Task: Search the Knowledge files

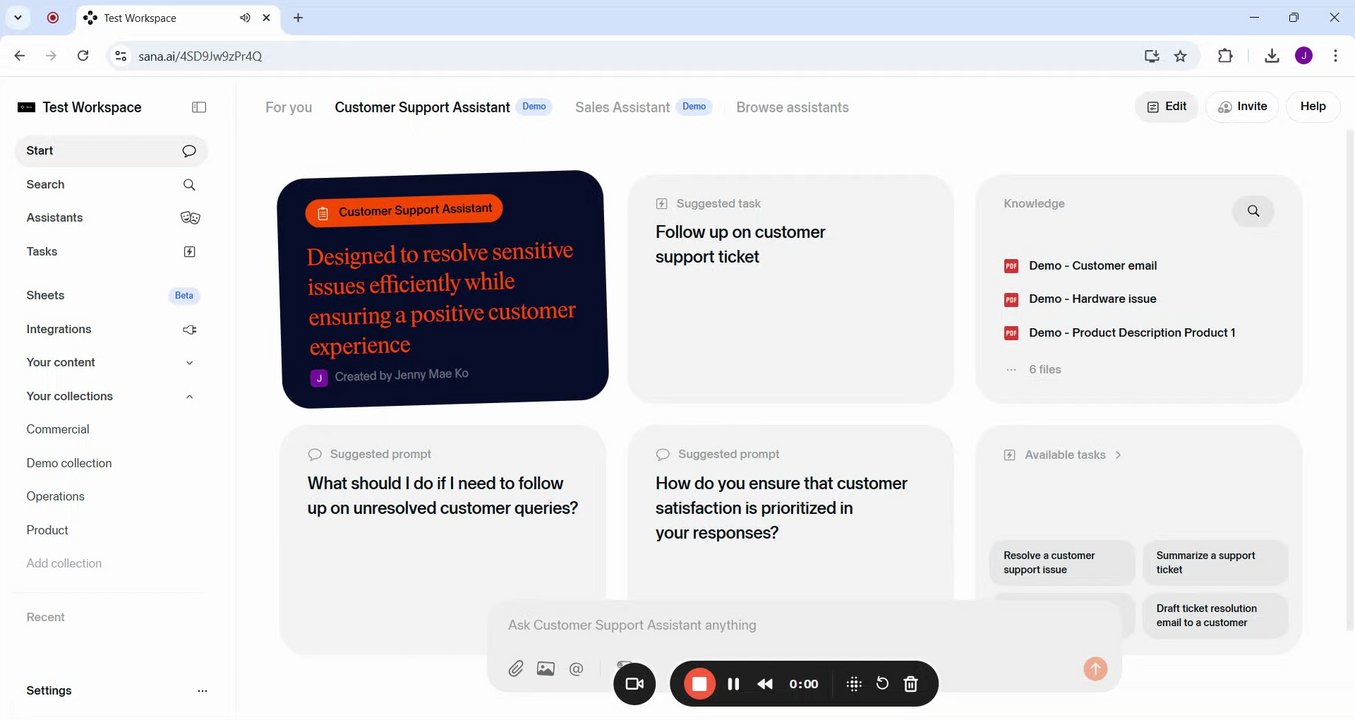Action: pos(1253,211)
